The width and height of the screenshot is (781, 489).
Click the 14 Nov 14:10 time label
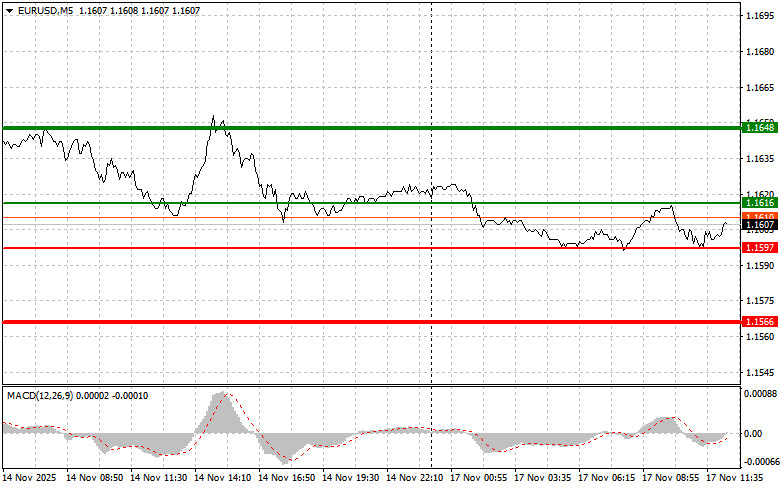[x=223, y=478]
